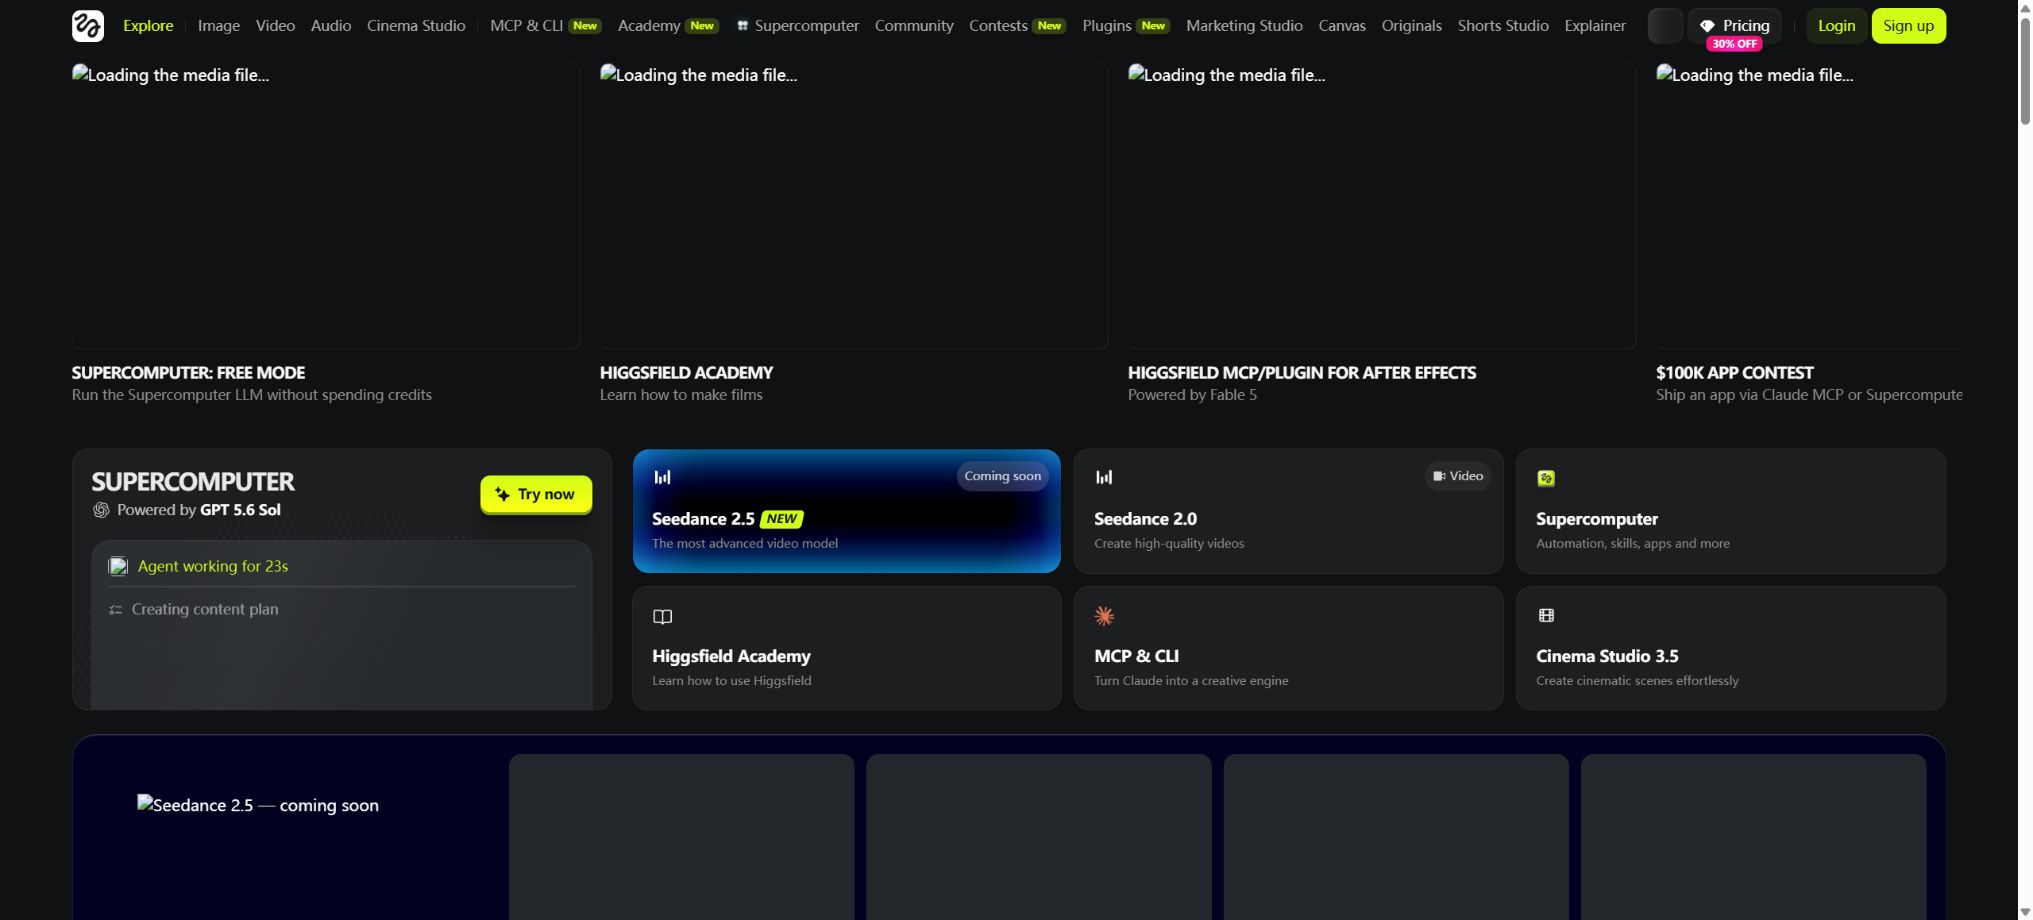Screen dimensions: 2033x920
Task: Go to Shorts Studio in the navbar
Action: point(1503,26)
